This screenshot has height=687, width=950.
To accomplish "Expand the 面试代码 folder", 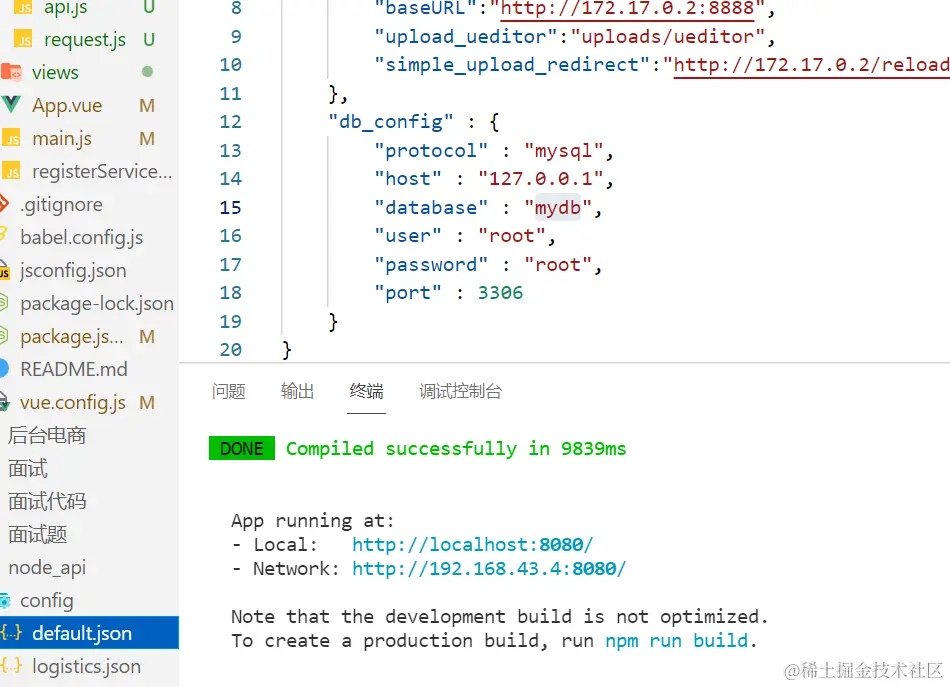I will (47, 502).
